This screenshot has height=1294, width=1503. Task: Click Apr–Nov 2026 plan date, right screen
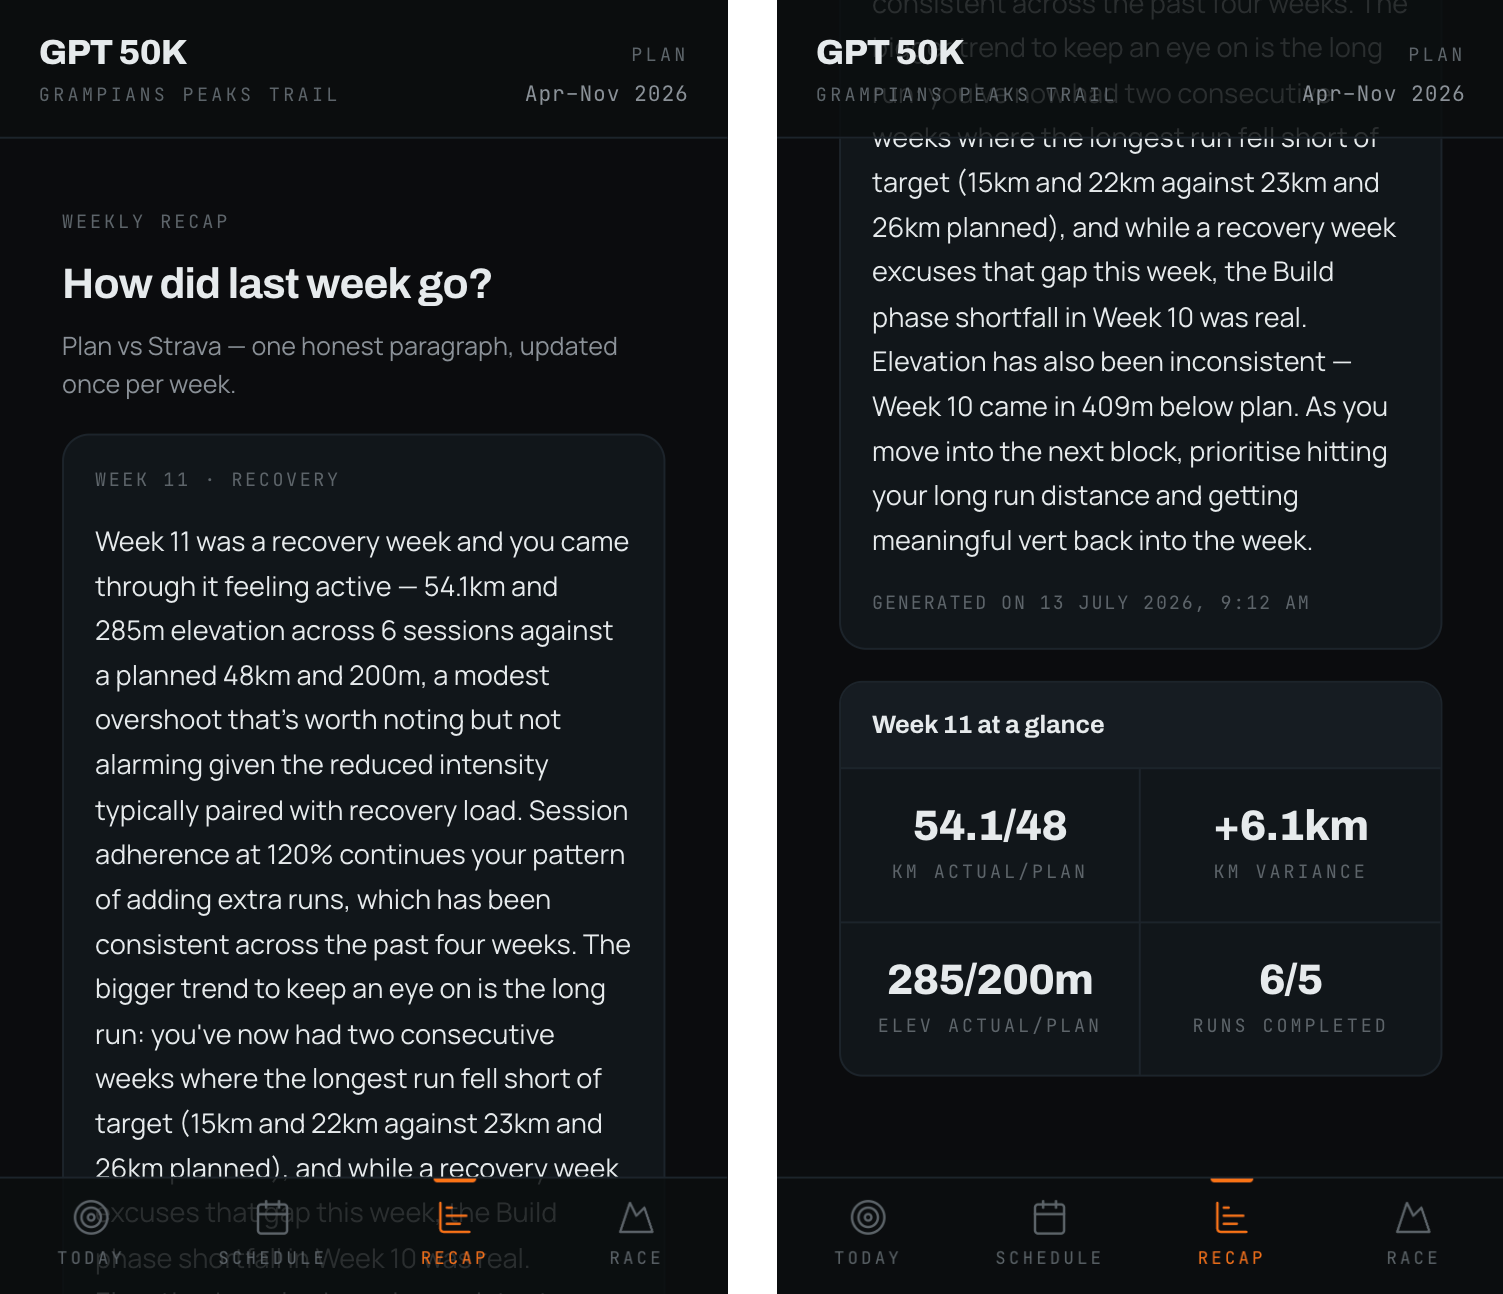(1384, 94)
